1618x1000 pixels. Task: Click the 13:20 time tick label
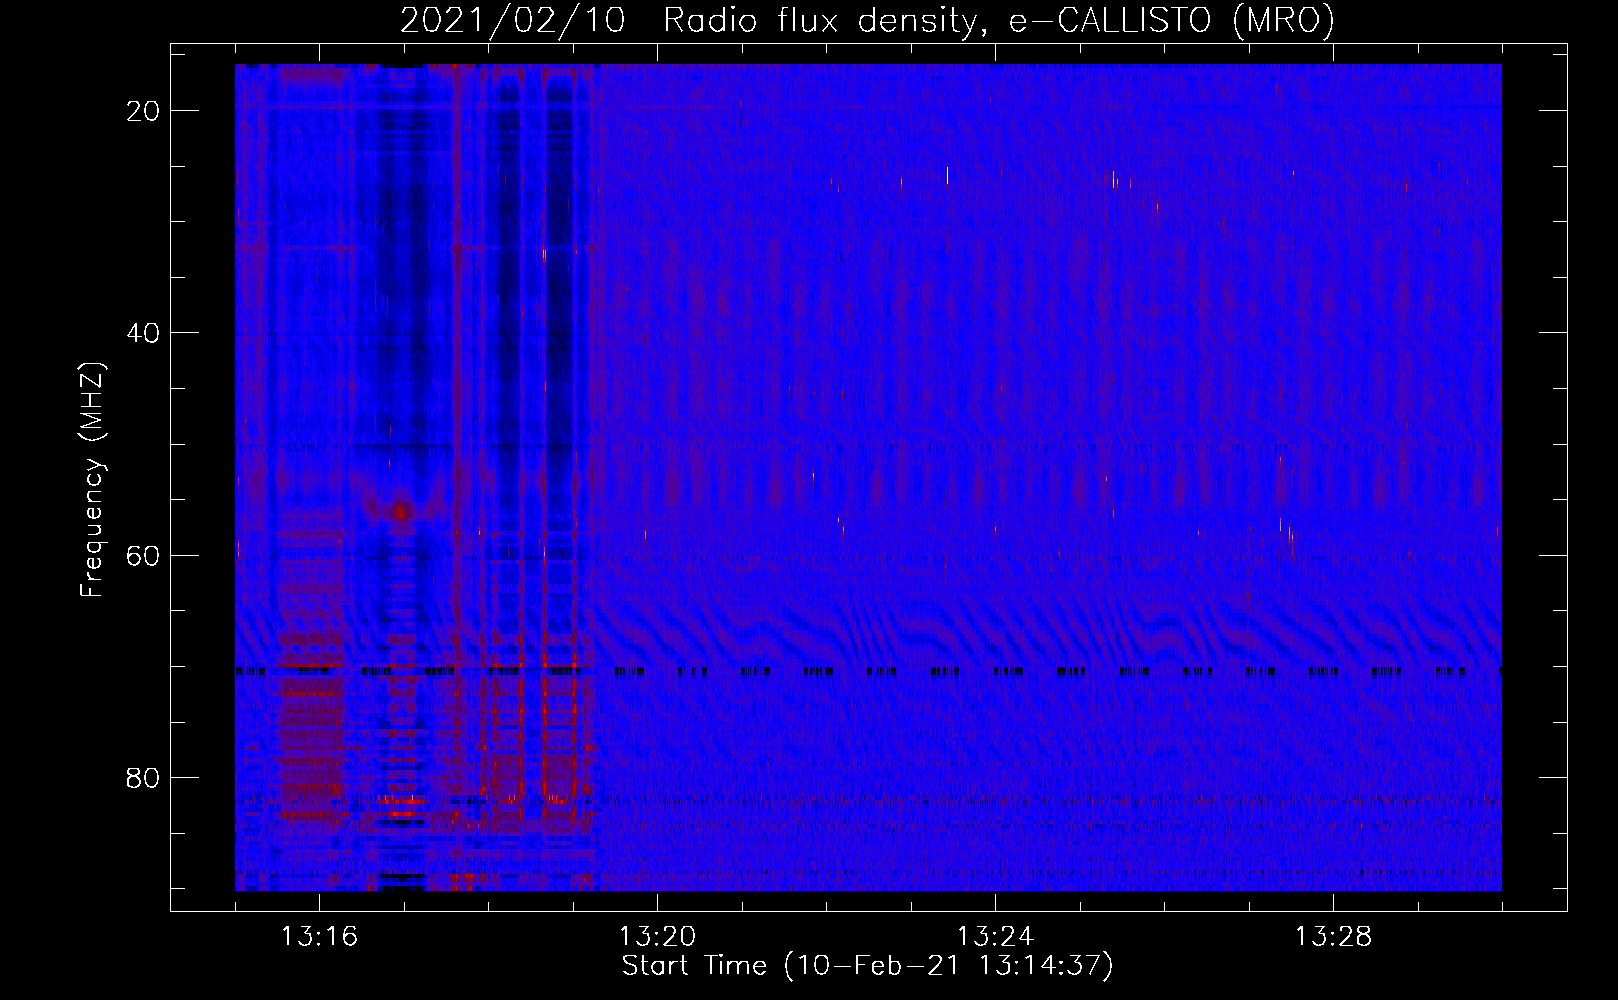657,937
